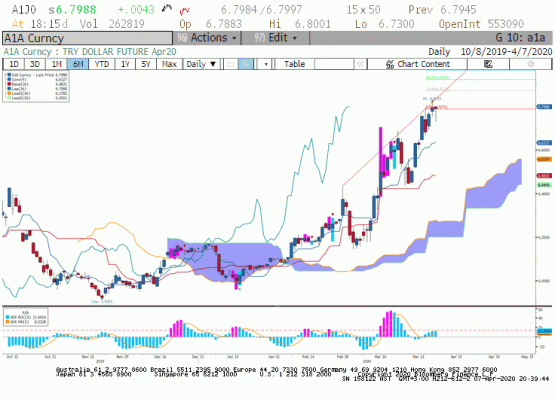Select the highlighted candle chart type icon

(246, 64)
